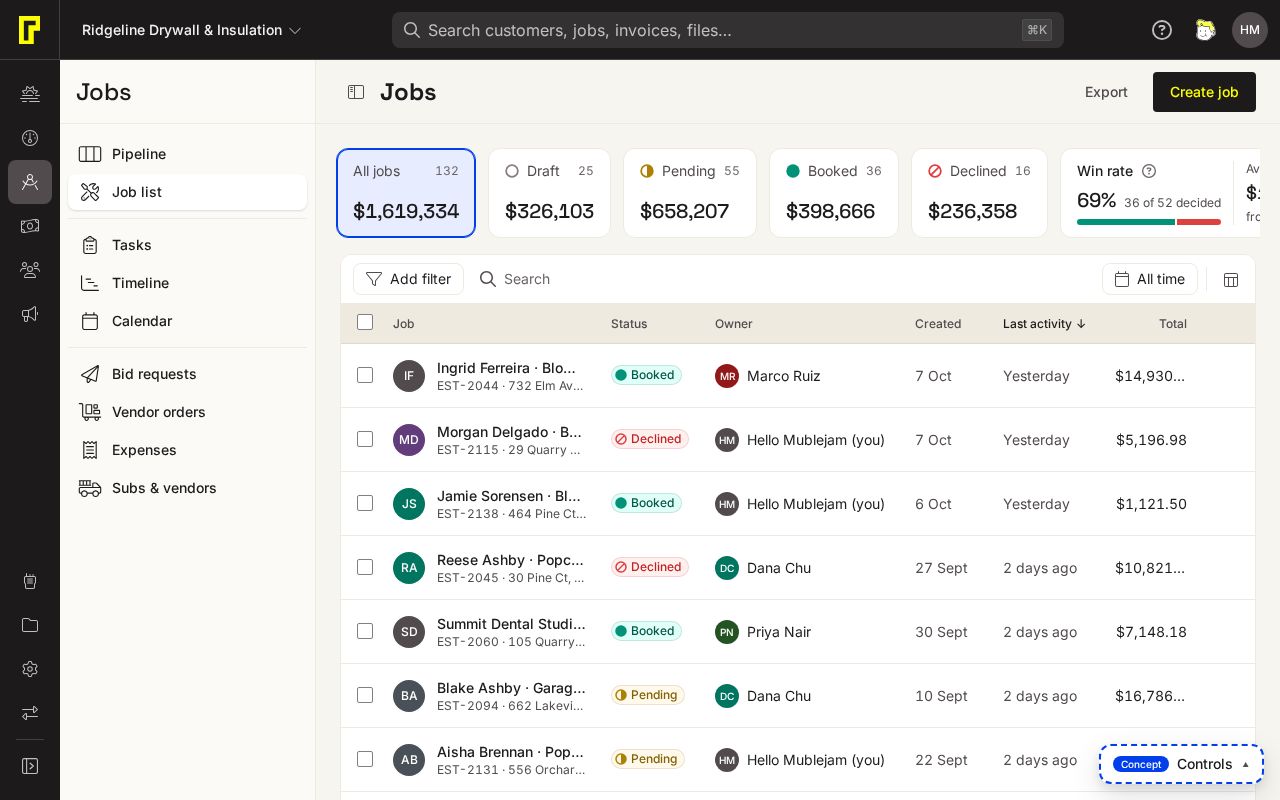Click the cartoon face assistant icon
This screenshot has height=800, width=1280.
point(1205,30)
